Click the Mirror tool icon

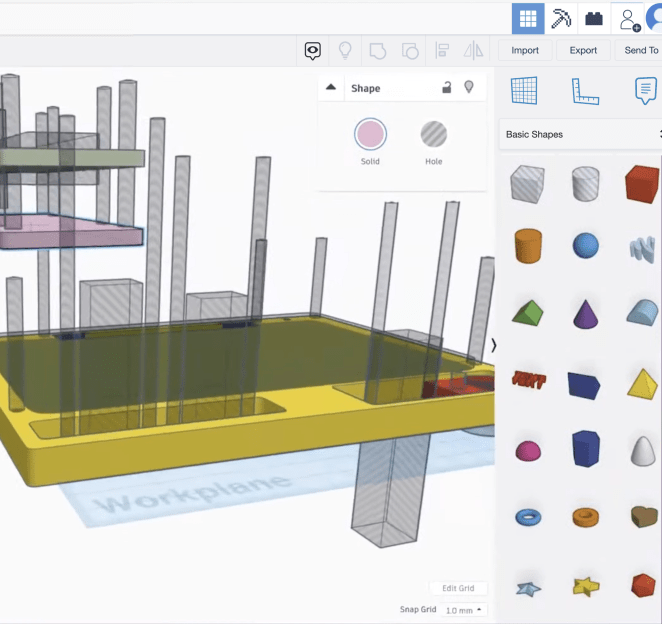pyautogui.click(x=473, y=50)
